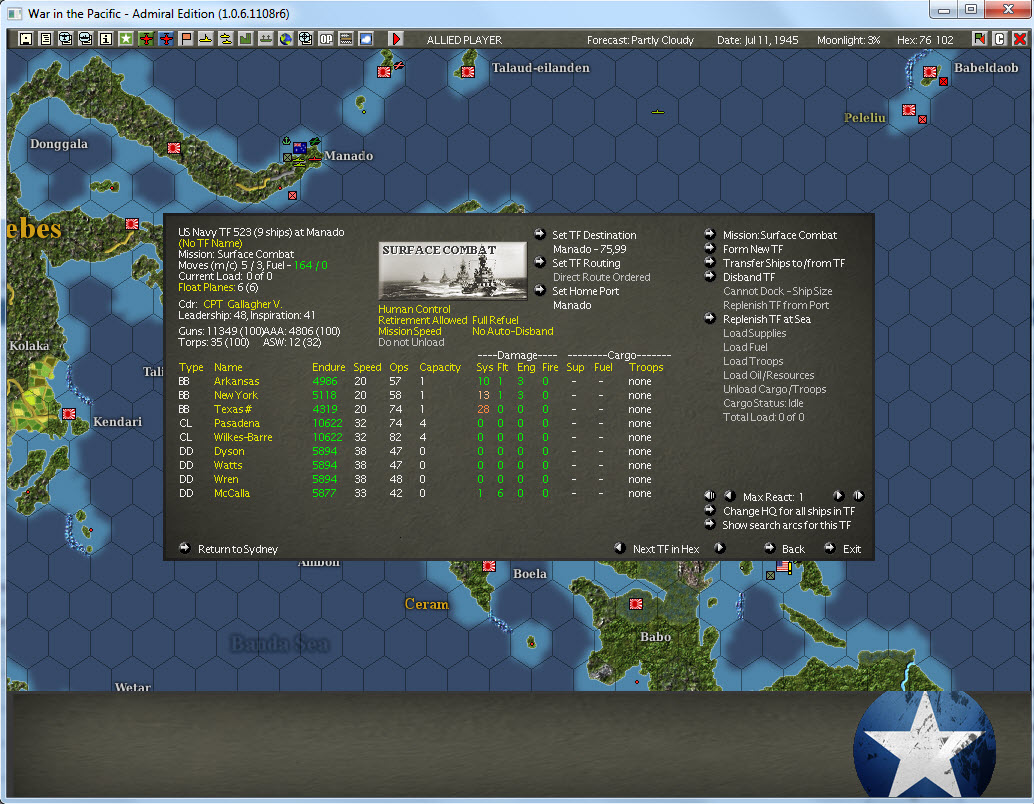Set Max React to maximum with rightmost arrow

coord(858,496)
